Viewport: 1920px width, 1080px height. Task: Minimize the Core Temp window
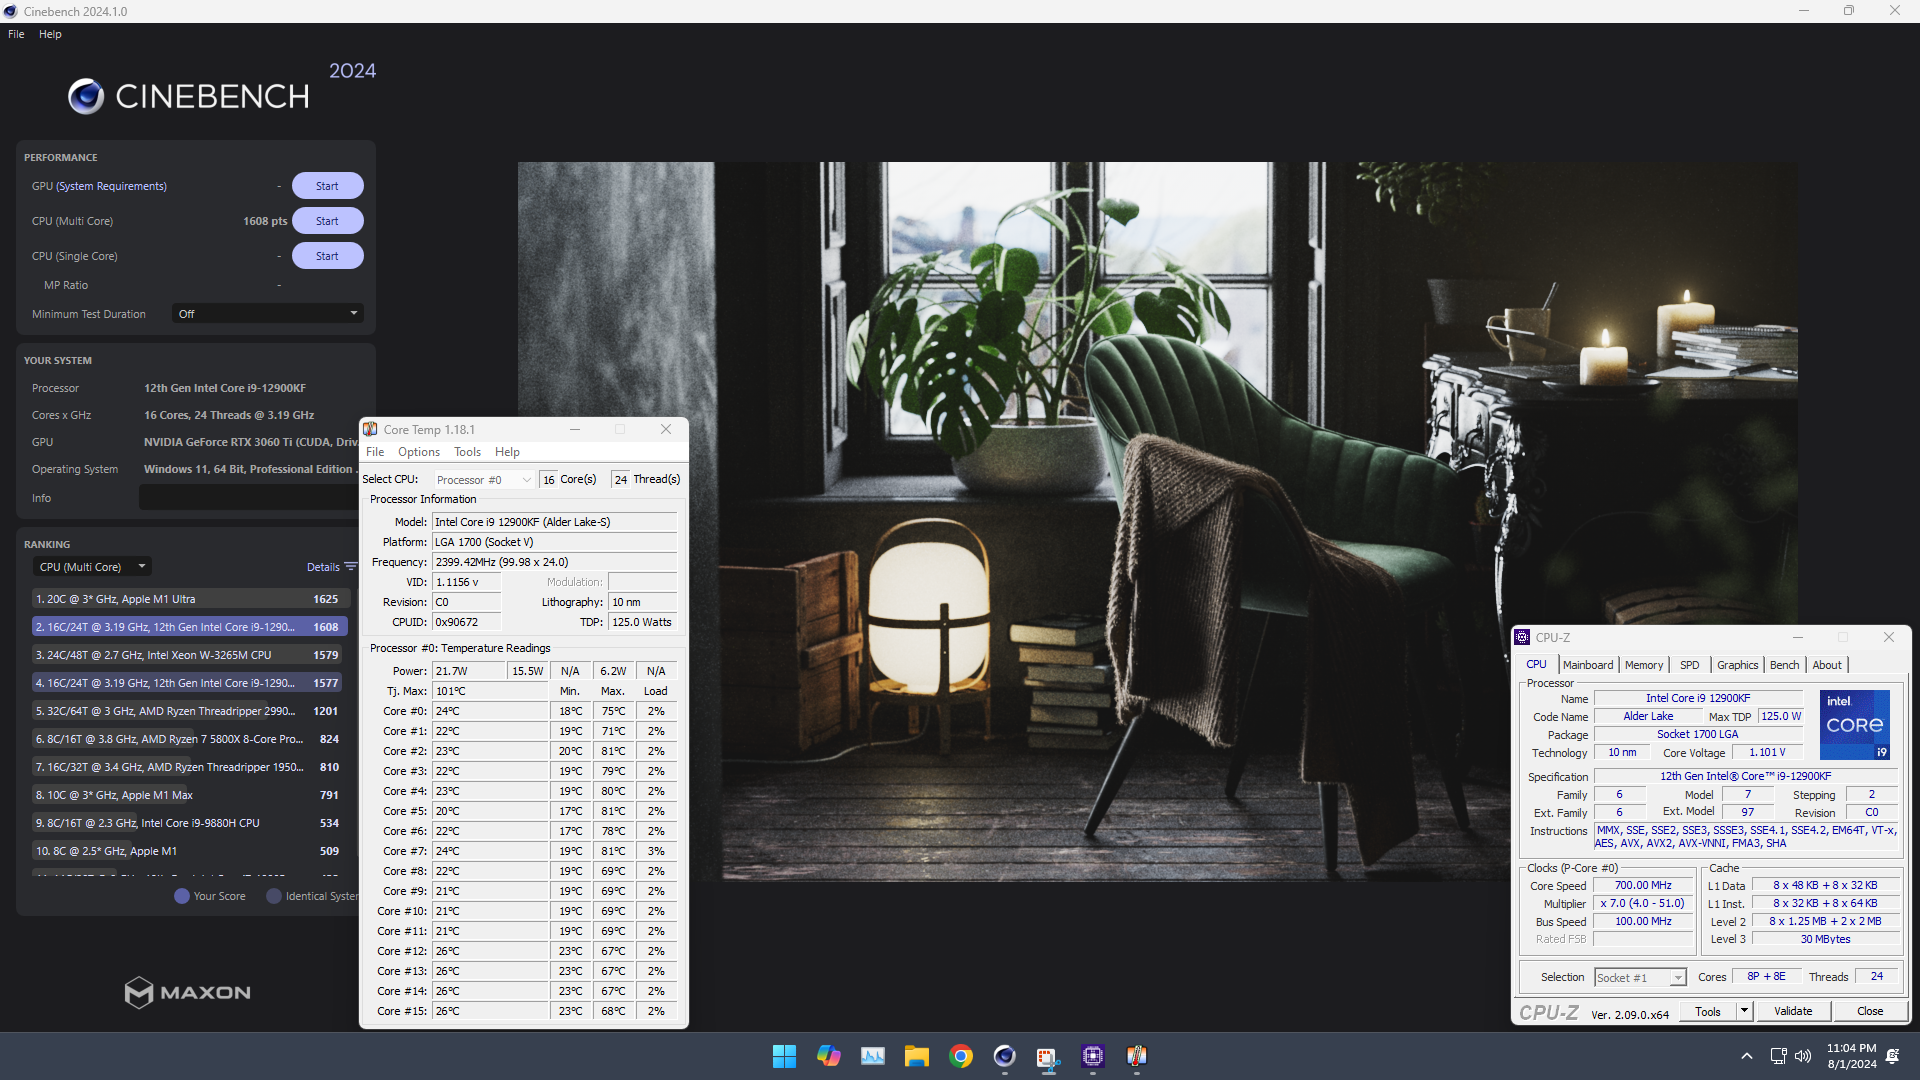coord(575,429)
